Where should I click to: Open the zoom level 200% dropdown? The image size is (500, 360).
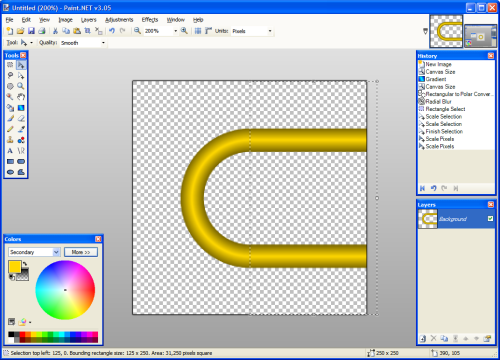[x=175, y=31]
